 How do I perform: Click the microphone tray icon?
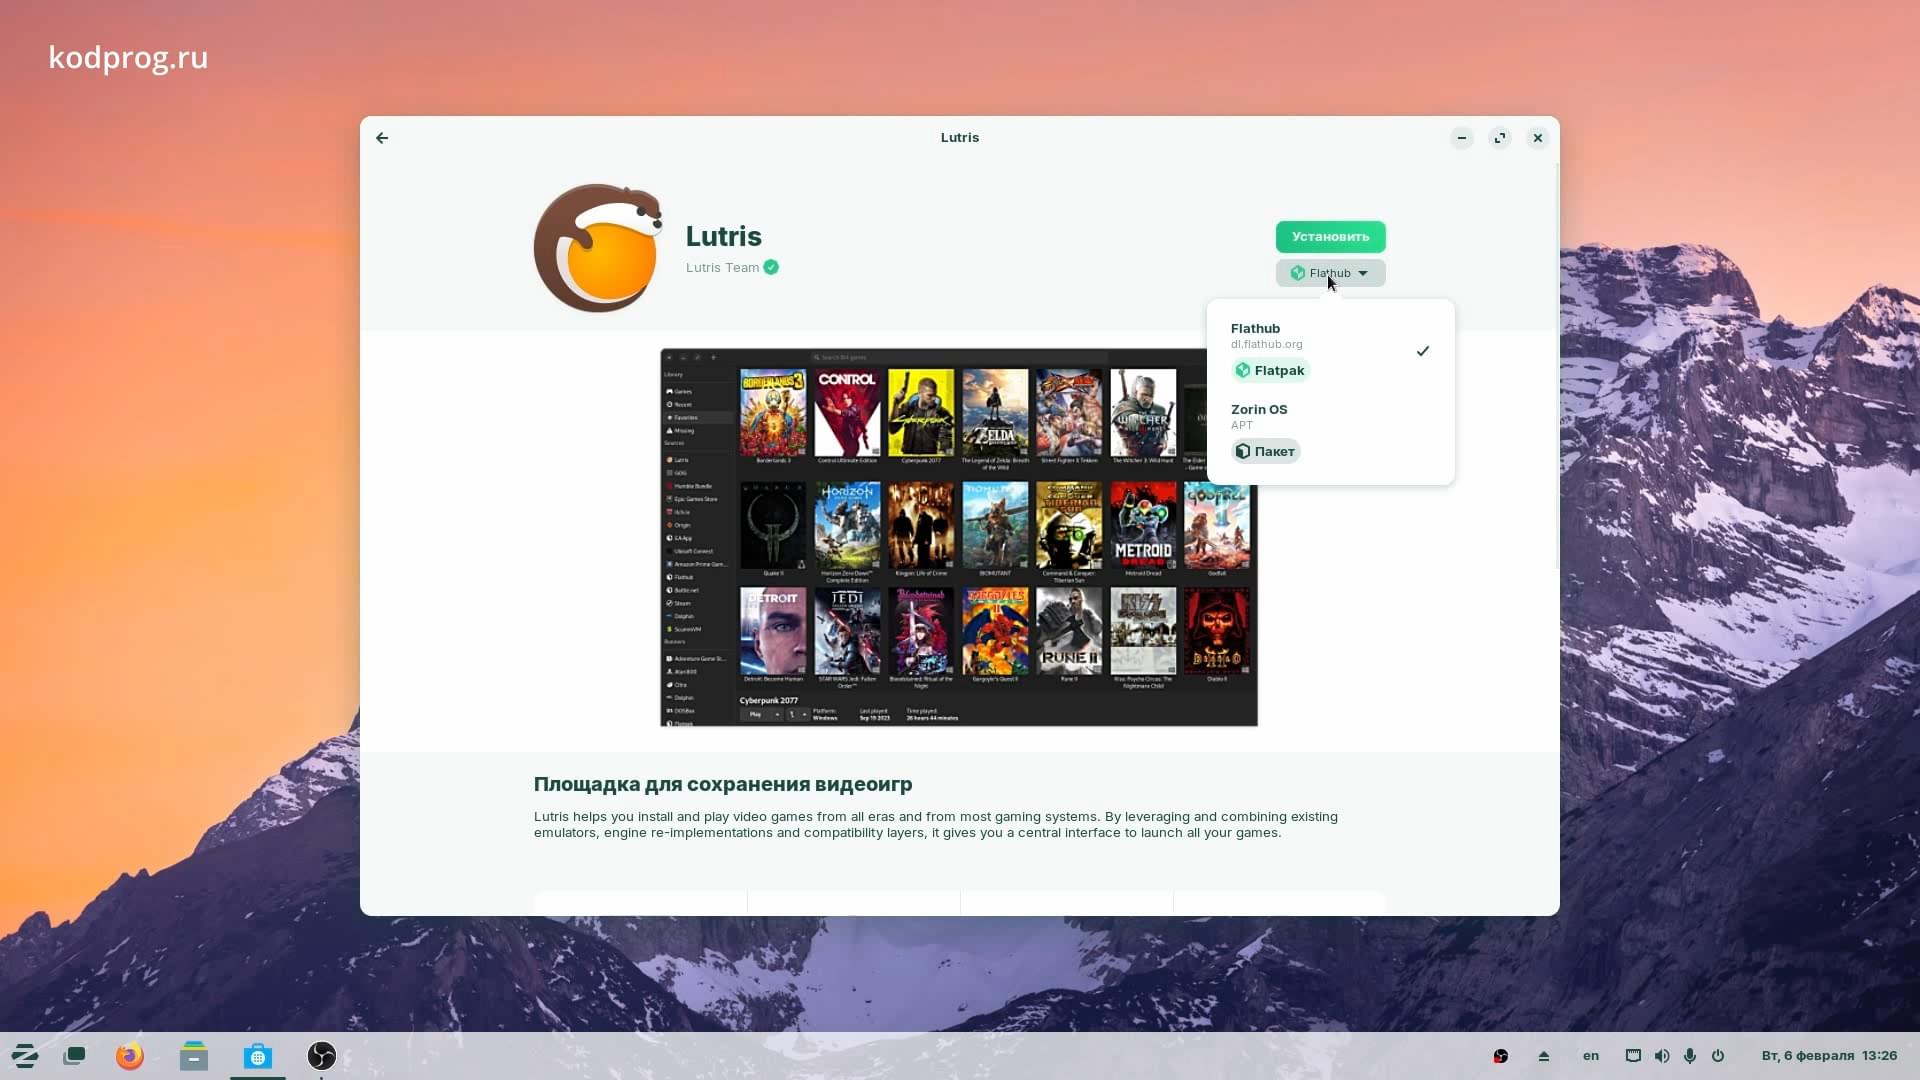pos(1690,1056)
